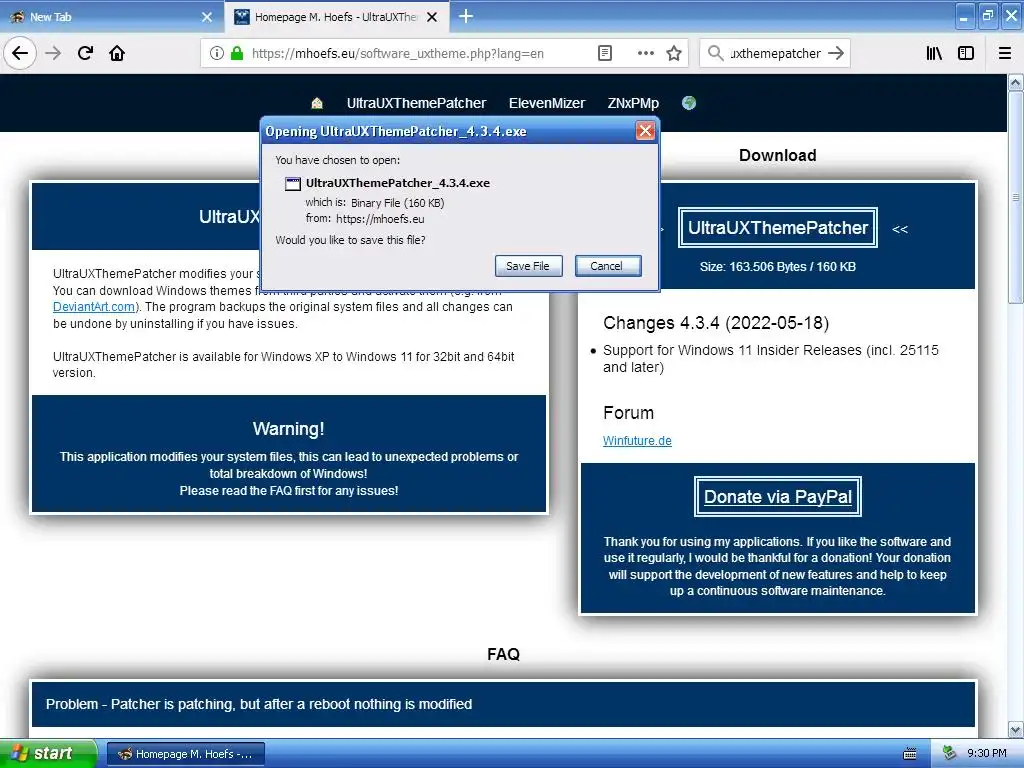Viewport: 1024px width, 768px height.
Task: Click Cancel in download dialog
Action: click(607, 266)
